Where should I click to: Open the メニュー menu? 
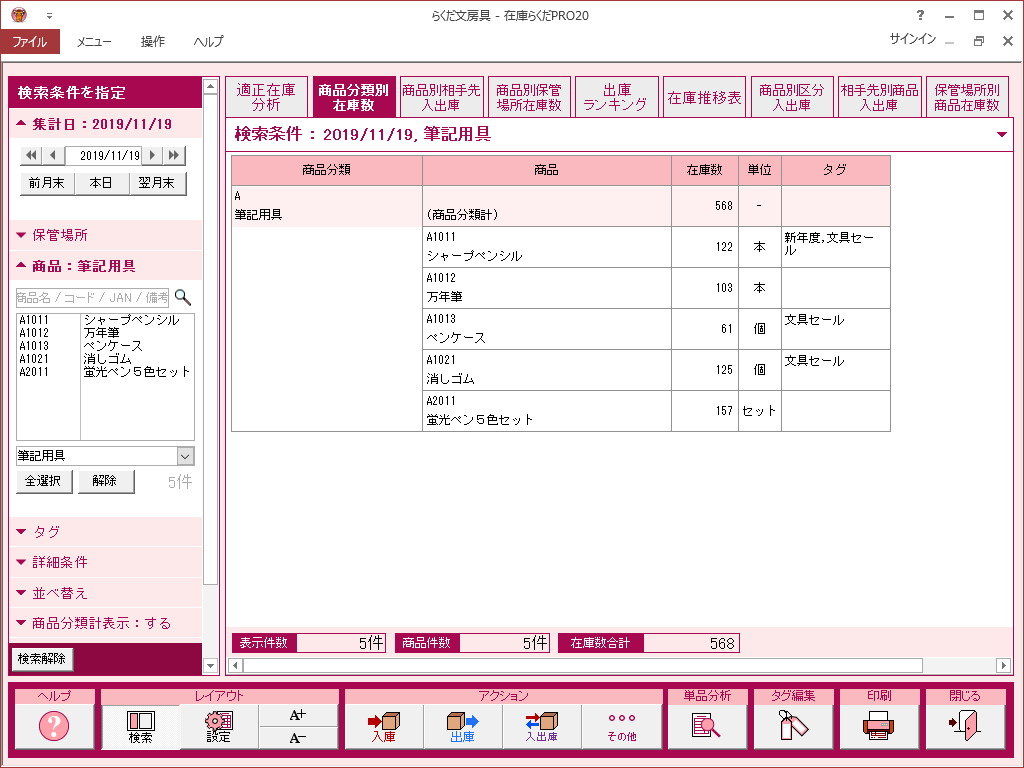[x=93, y=41]
